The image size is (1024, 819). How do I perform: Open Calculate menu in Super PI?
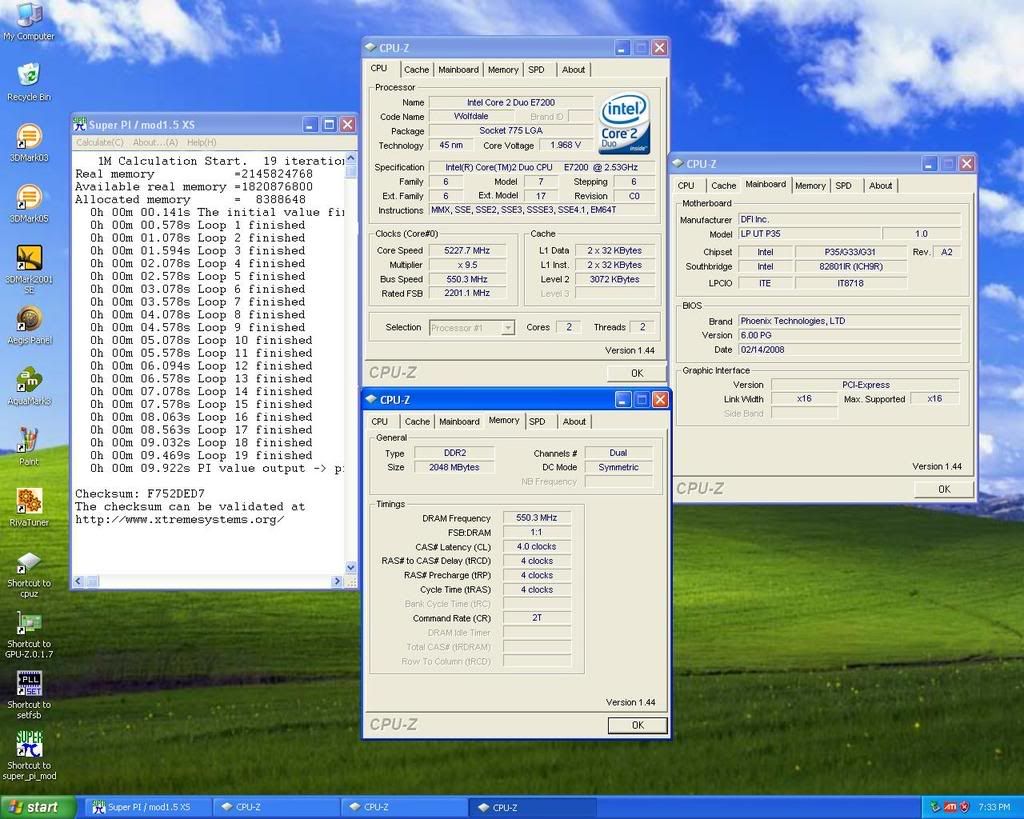click(x=100, y=142)
